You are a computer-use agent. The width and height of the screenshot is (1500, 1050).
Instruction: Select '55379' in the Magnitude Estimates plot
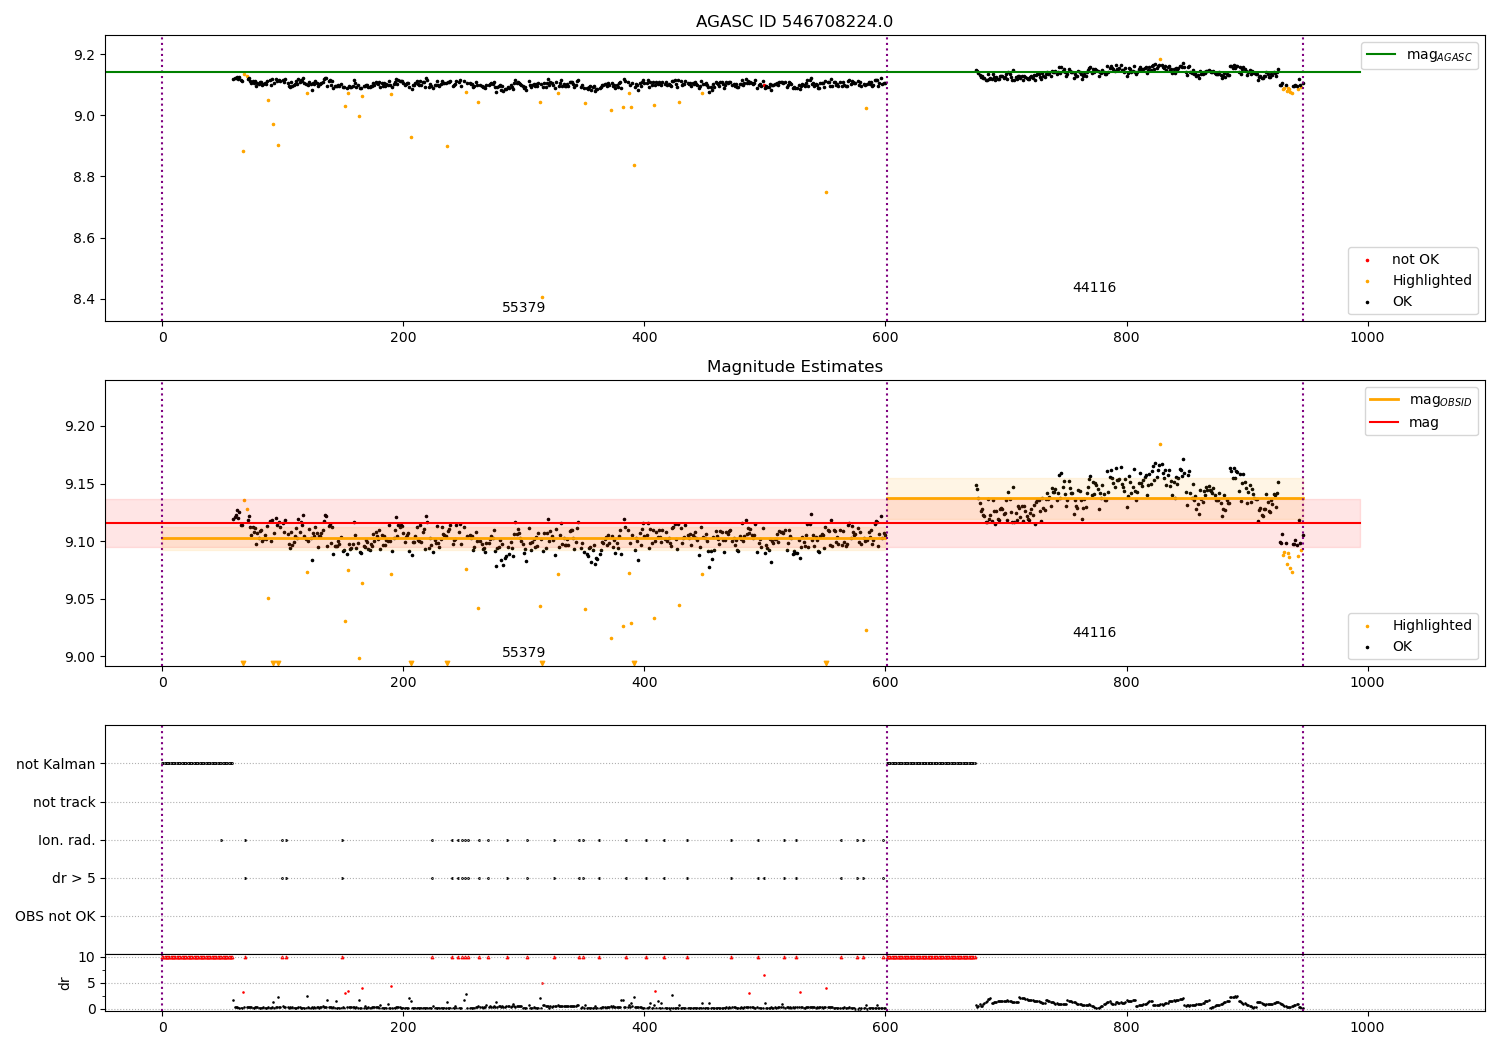(x=523, y=653)
